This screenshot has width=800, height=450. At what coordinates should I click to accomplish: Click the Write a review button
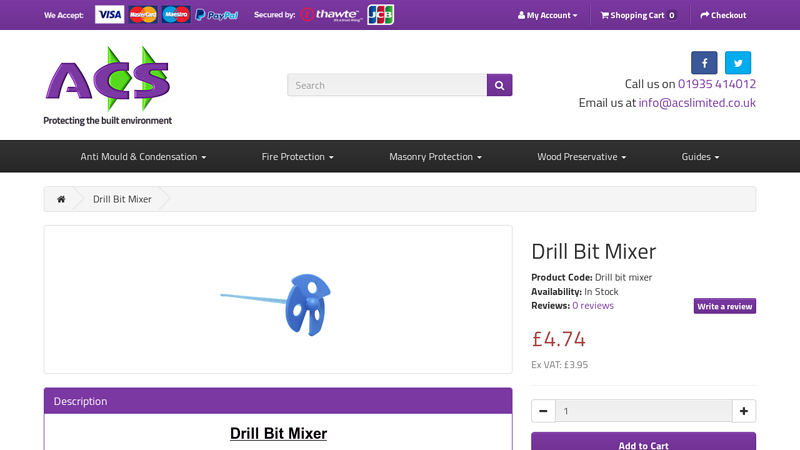(x=724, y=306)
